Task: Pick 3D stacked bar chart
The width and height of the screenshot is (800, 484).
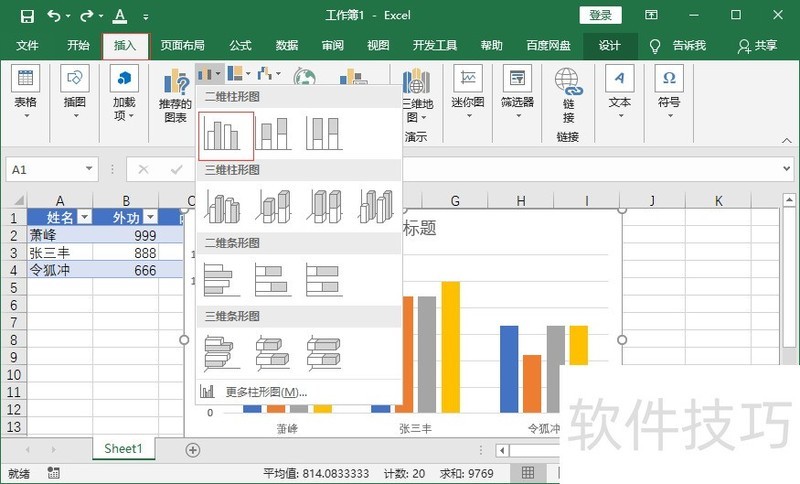Action: click(x=274, y=353)
